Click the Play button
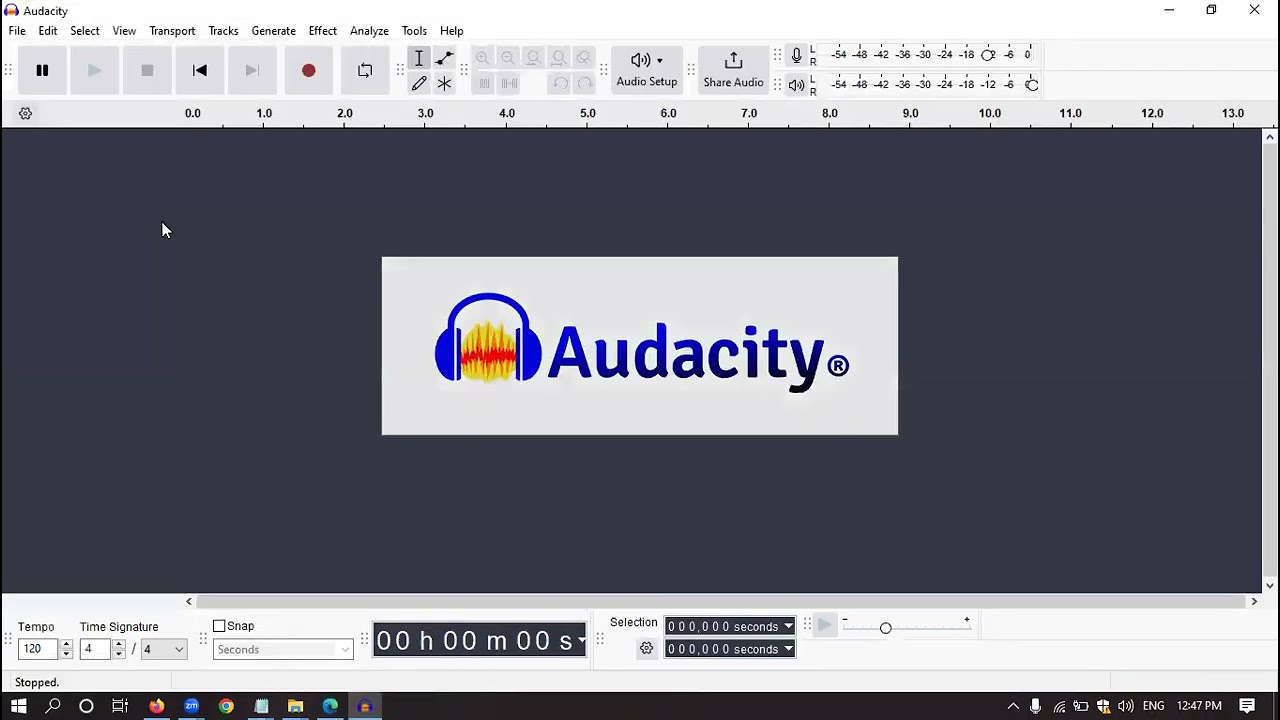The height and width of the screenshot is (720, 1280). click(x=94, y=70)
